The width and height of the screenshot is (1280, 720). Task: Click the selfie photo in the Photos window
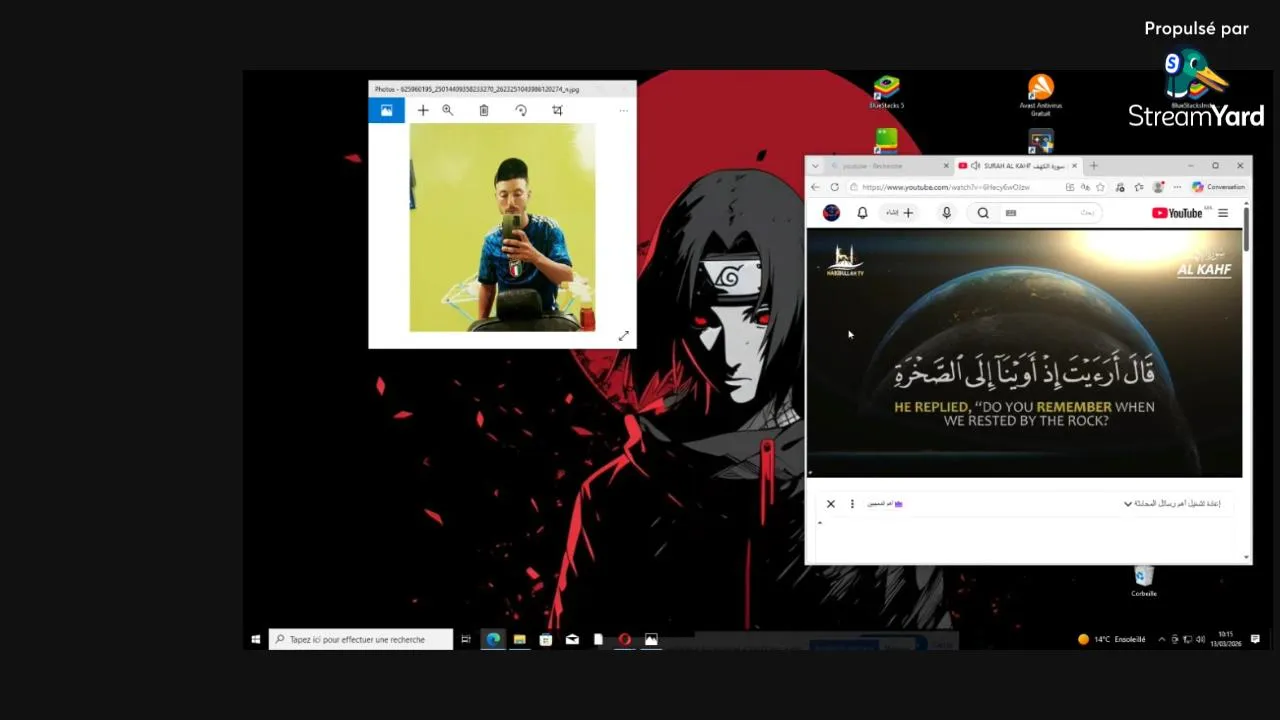(x=502, y=227)
